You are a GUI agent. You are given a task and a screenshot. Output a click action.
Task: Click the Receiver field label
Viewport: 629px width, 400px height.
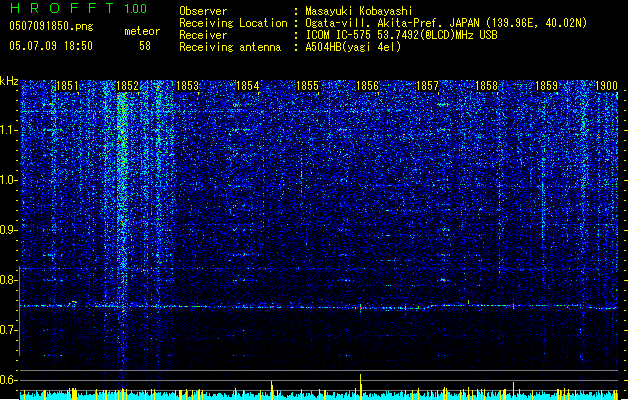[x=203, y=35]
